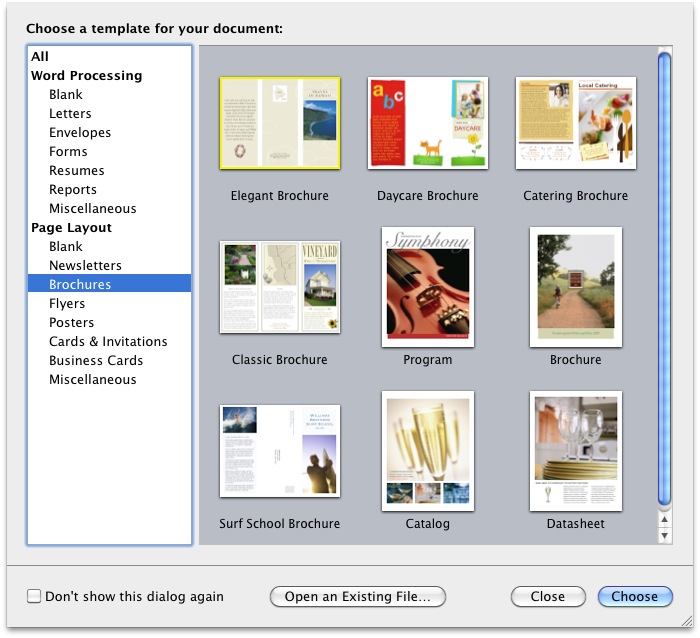Click the blue vertical scrollbar thumb
This screenshot has height=638, width=700.
[x=665, y=279]
